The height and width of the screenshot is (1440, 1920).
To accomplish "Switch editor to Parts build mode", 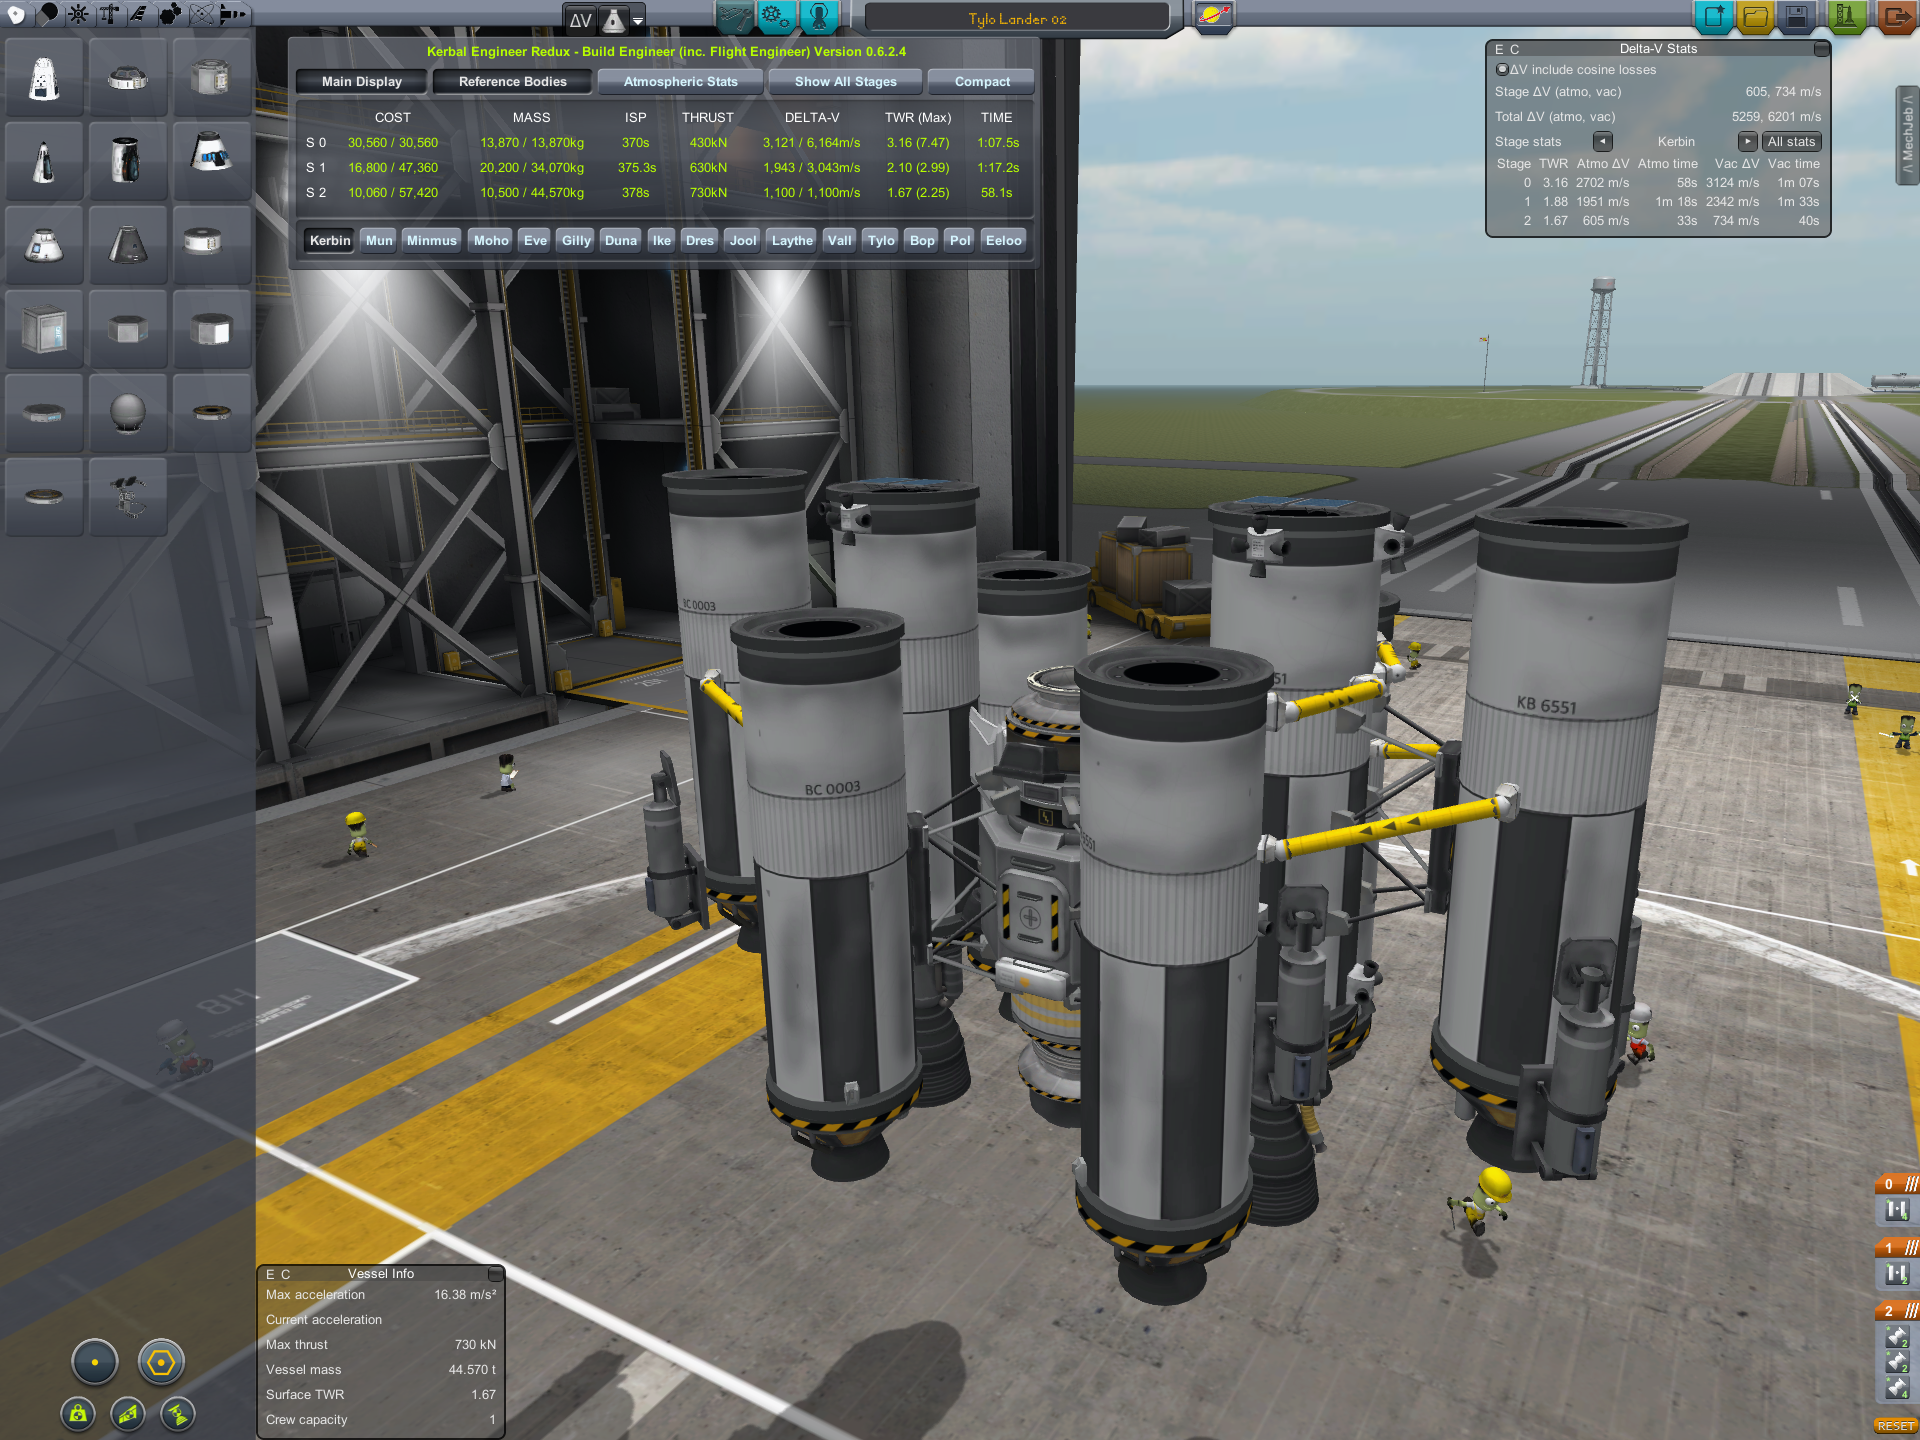I will [734, 16].
